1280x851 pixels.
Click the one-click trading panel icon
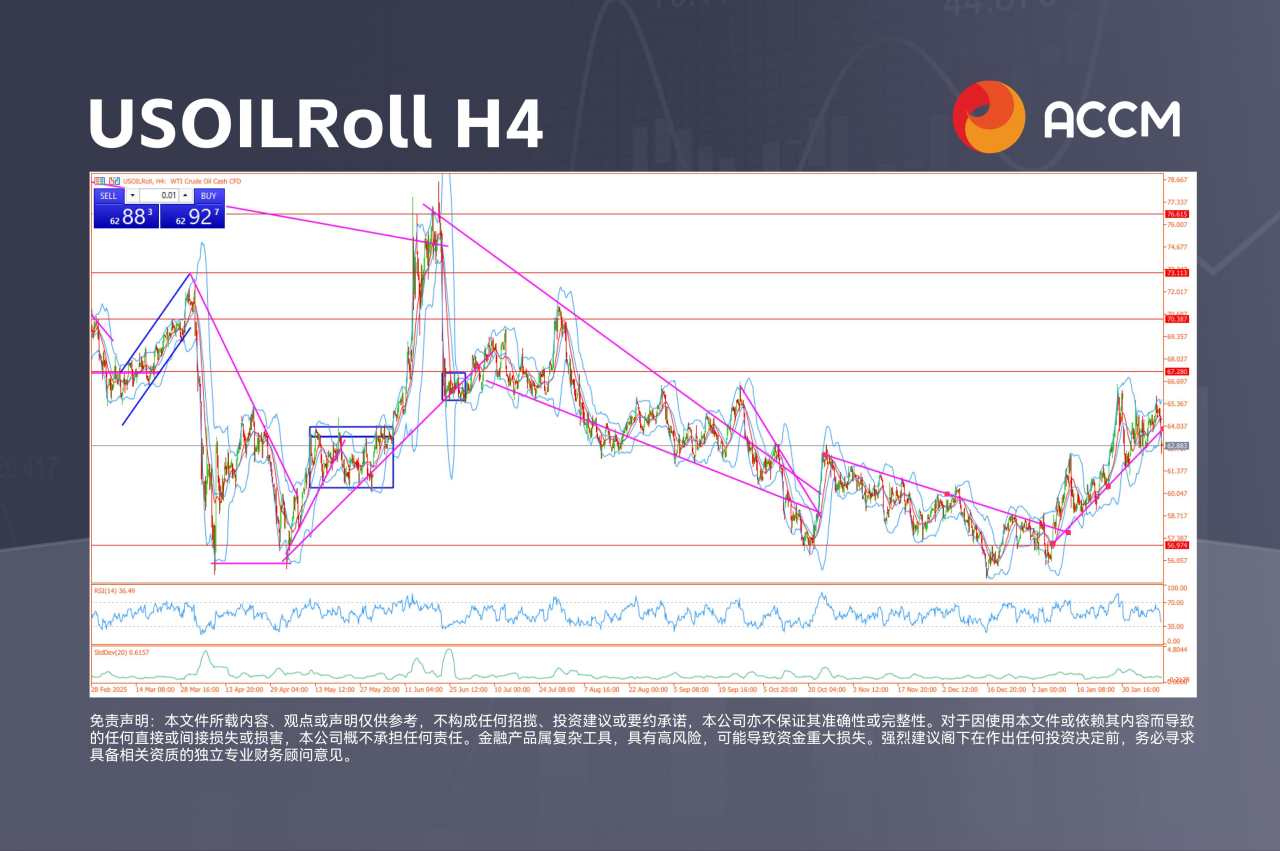(100, 181)
